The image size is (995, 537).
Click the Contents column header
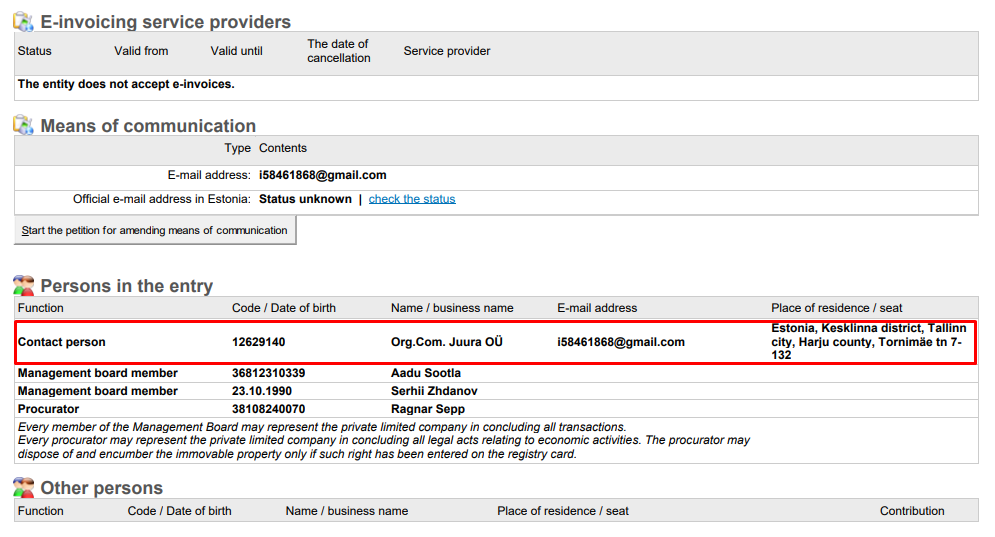click(x=282, y=148)
